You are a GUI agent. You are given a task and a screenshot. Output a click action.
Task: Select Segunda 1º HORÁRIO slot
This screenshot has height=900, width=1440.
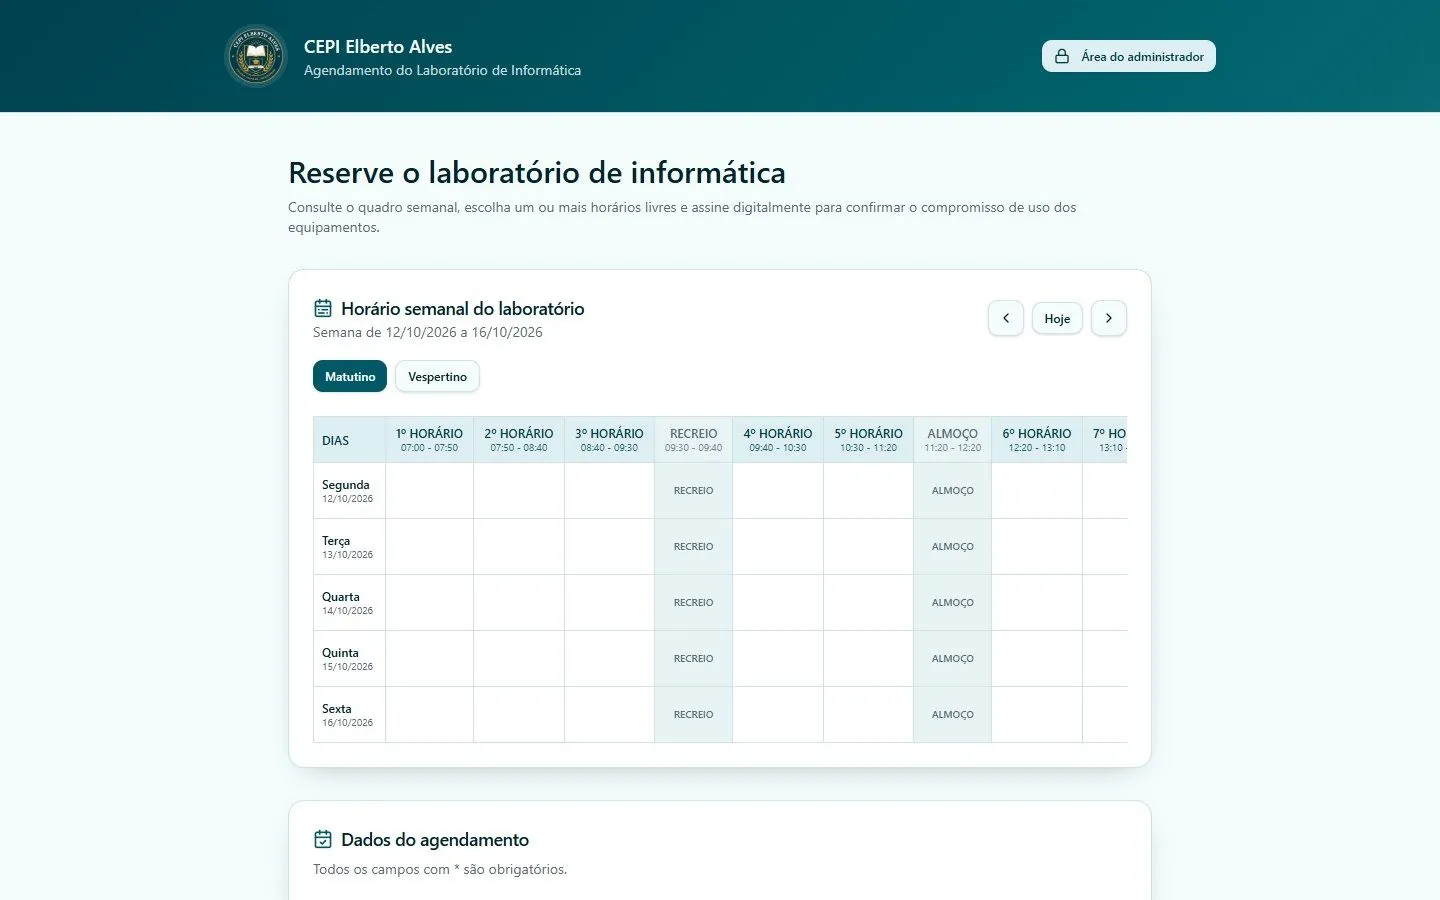[430, 491]
